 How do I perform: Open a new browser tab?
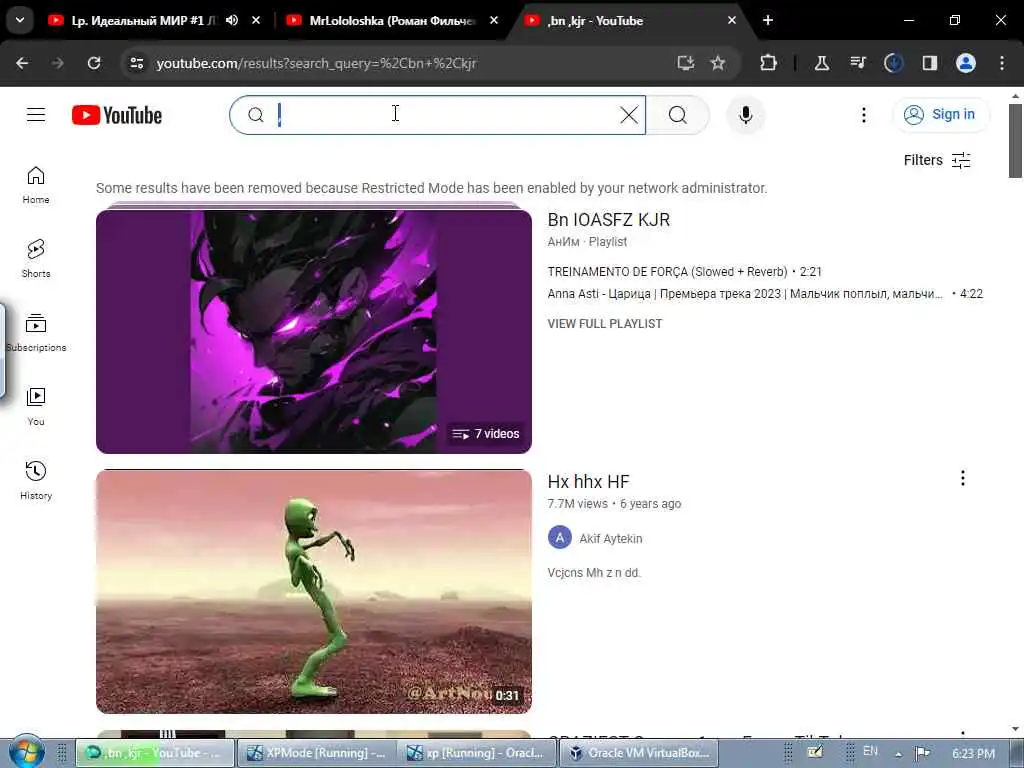(x=768, y=20)
